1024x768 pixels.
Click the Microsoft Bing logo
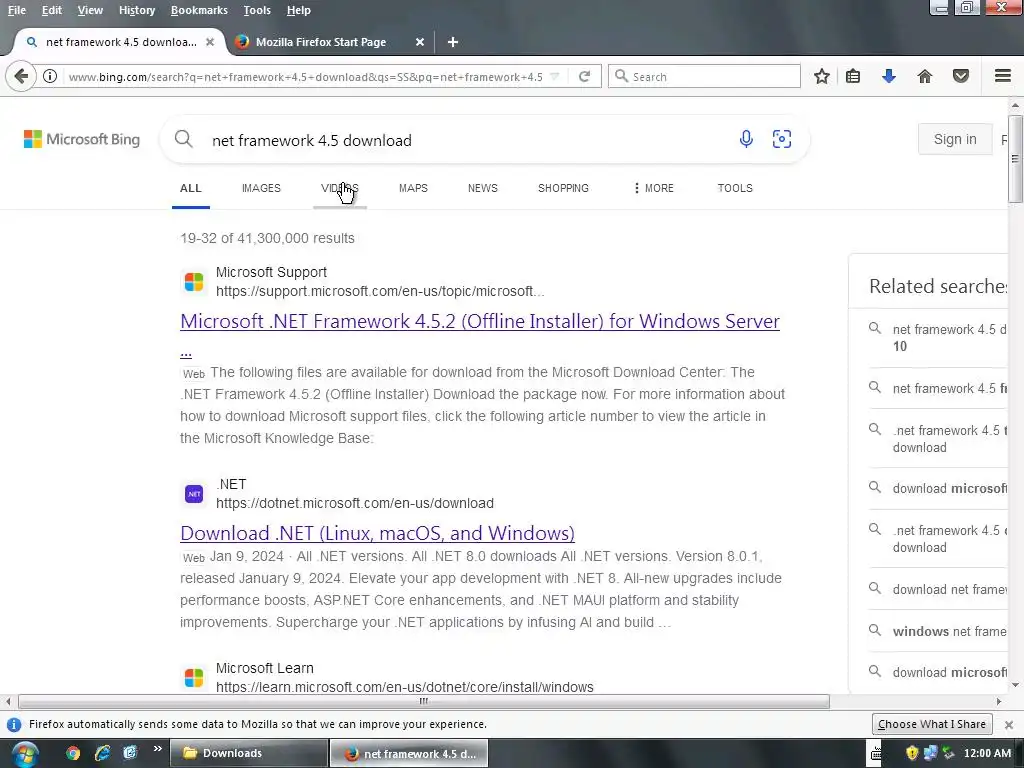pyautogui.click(x=82, y=139)
